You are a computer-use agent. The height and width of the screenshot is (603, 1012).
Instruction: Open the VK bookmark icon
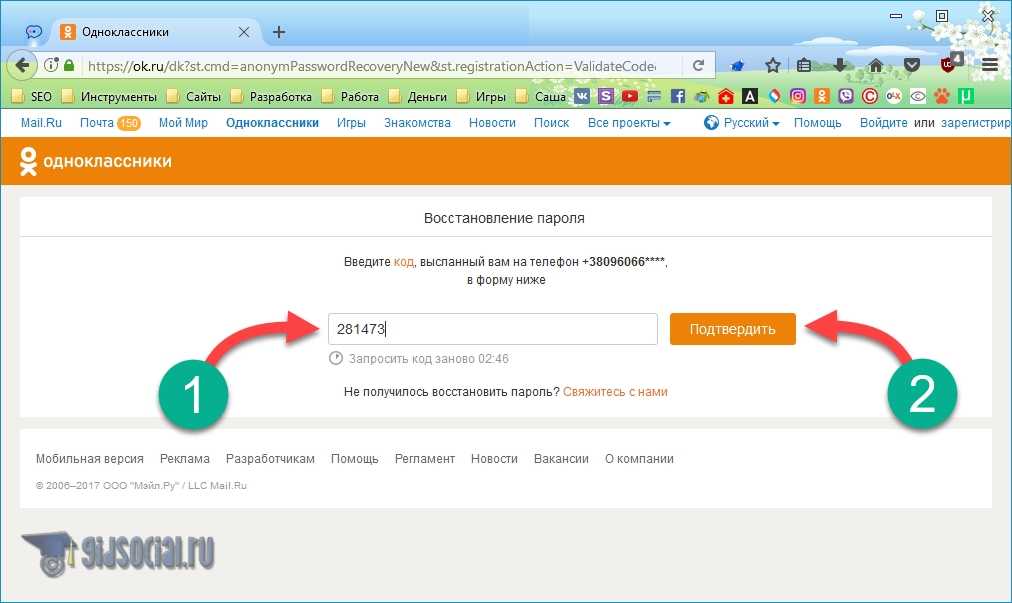(582, 97)
